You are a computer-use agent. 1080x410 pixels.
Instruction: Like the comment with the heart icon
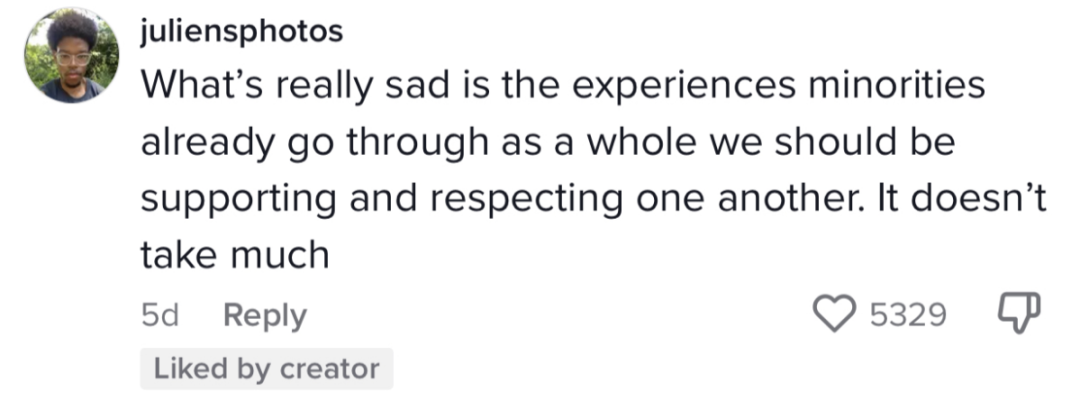click(x=835, y=314)
